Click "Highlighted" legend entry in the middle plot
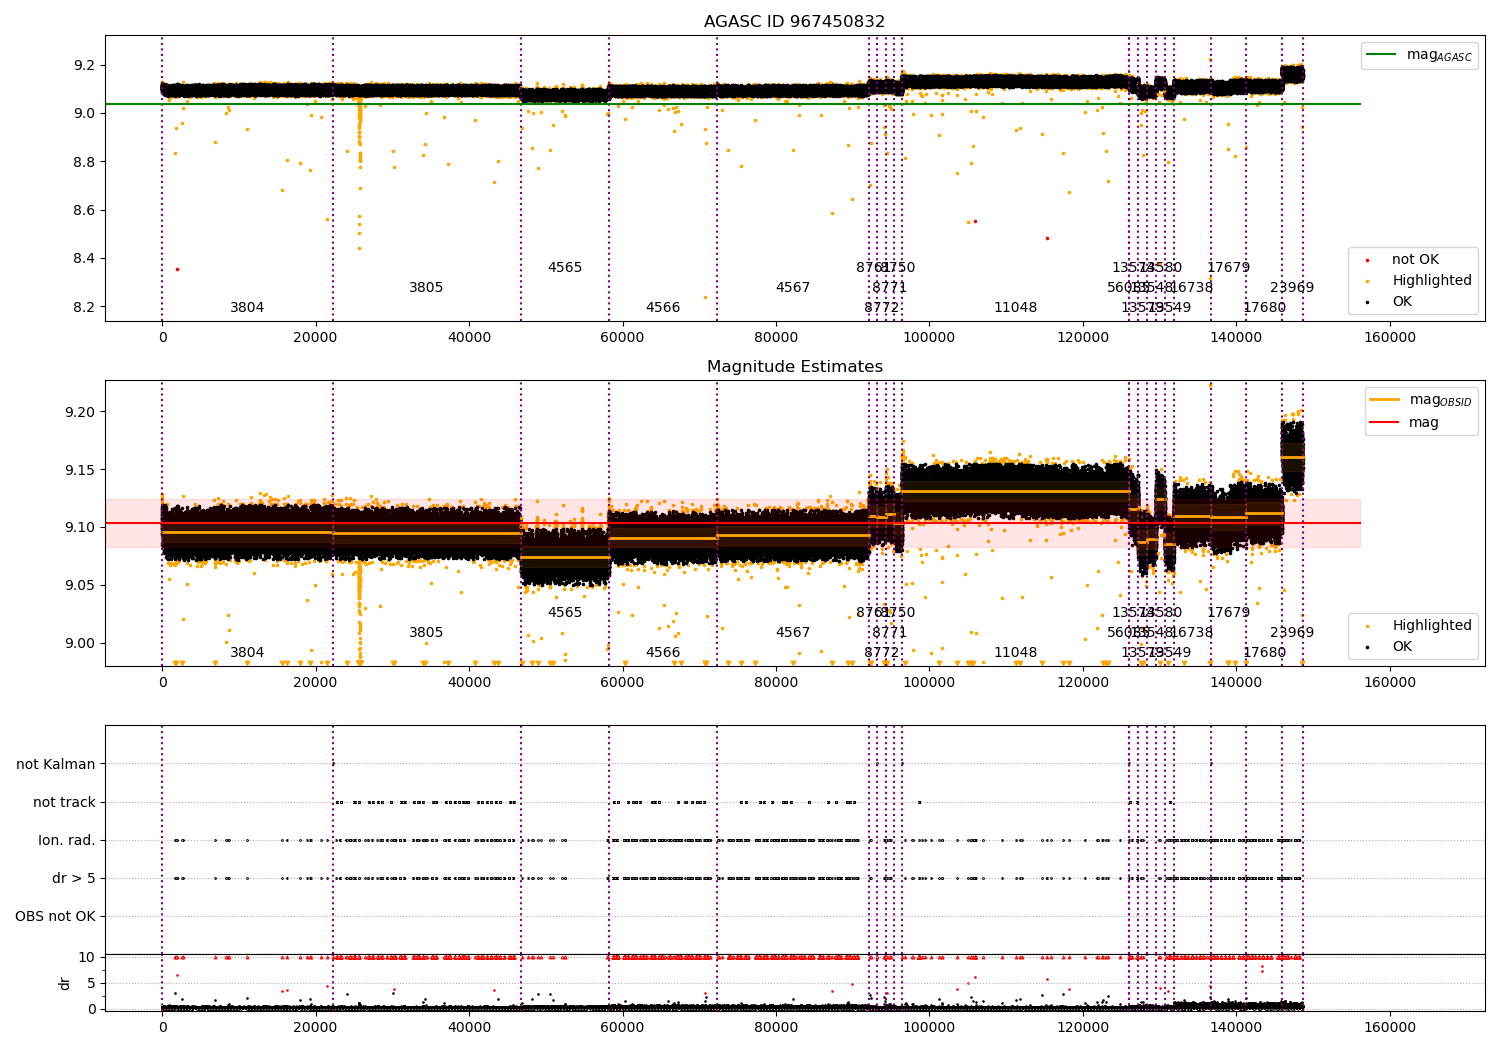1500x1050 pixels. (x=1418, y=626)
